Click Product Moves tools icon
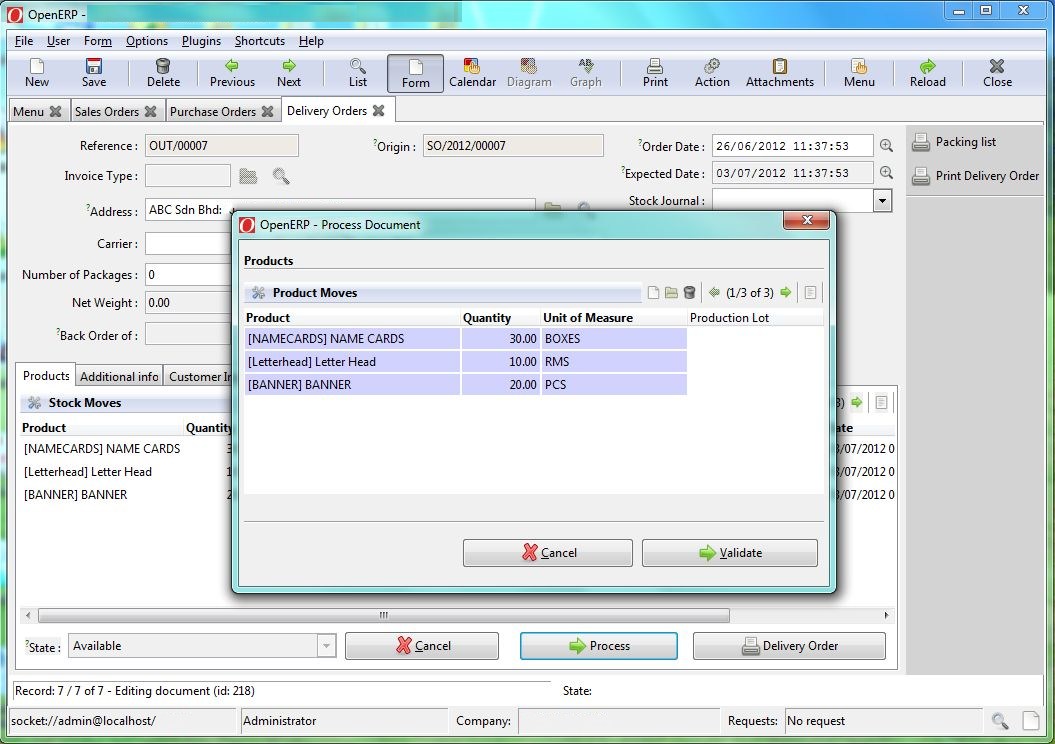This screenshot has width=1055, height=744. (258, 293)
